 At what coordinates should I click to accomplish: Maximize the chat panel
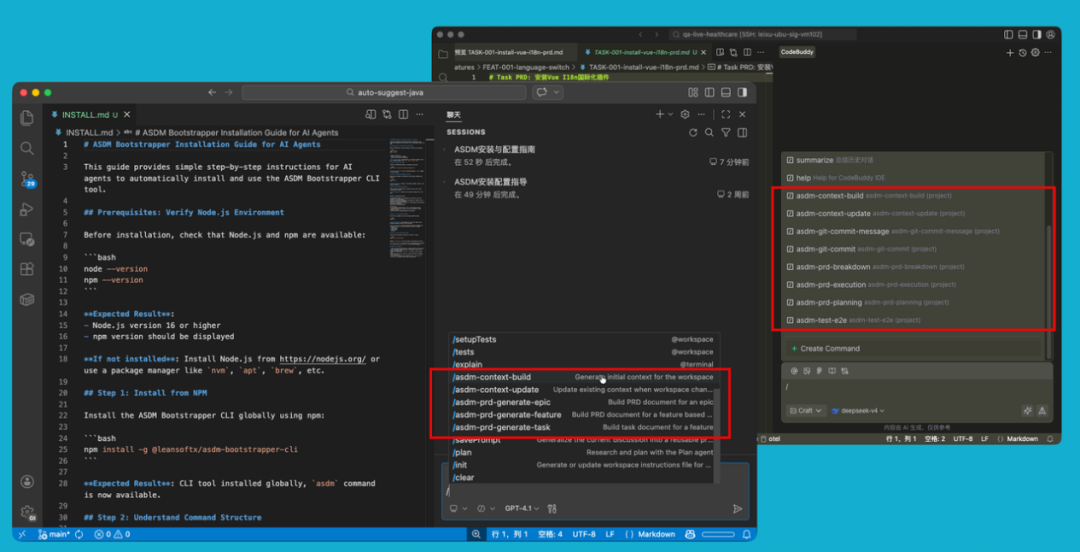tap(726, 114)
